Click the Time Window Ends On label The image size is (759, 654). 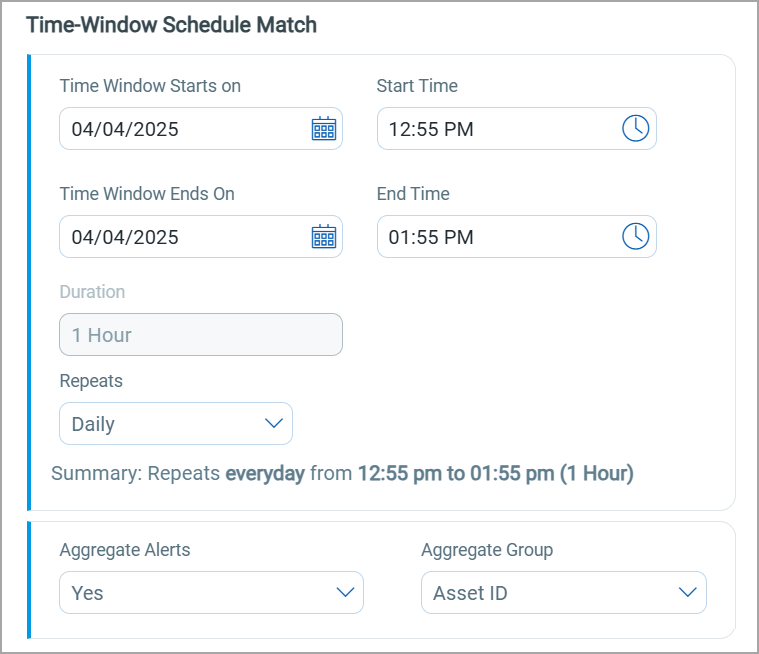[147, 194]
